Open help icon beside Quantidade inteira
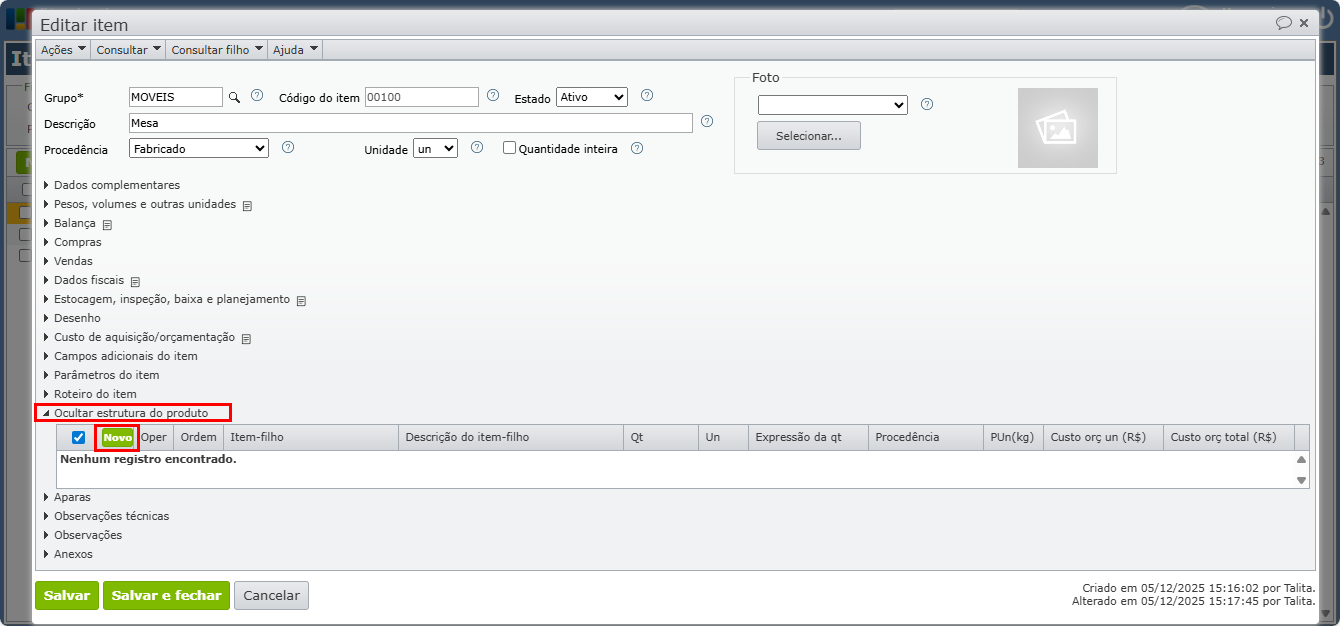 637,148
